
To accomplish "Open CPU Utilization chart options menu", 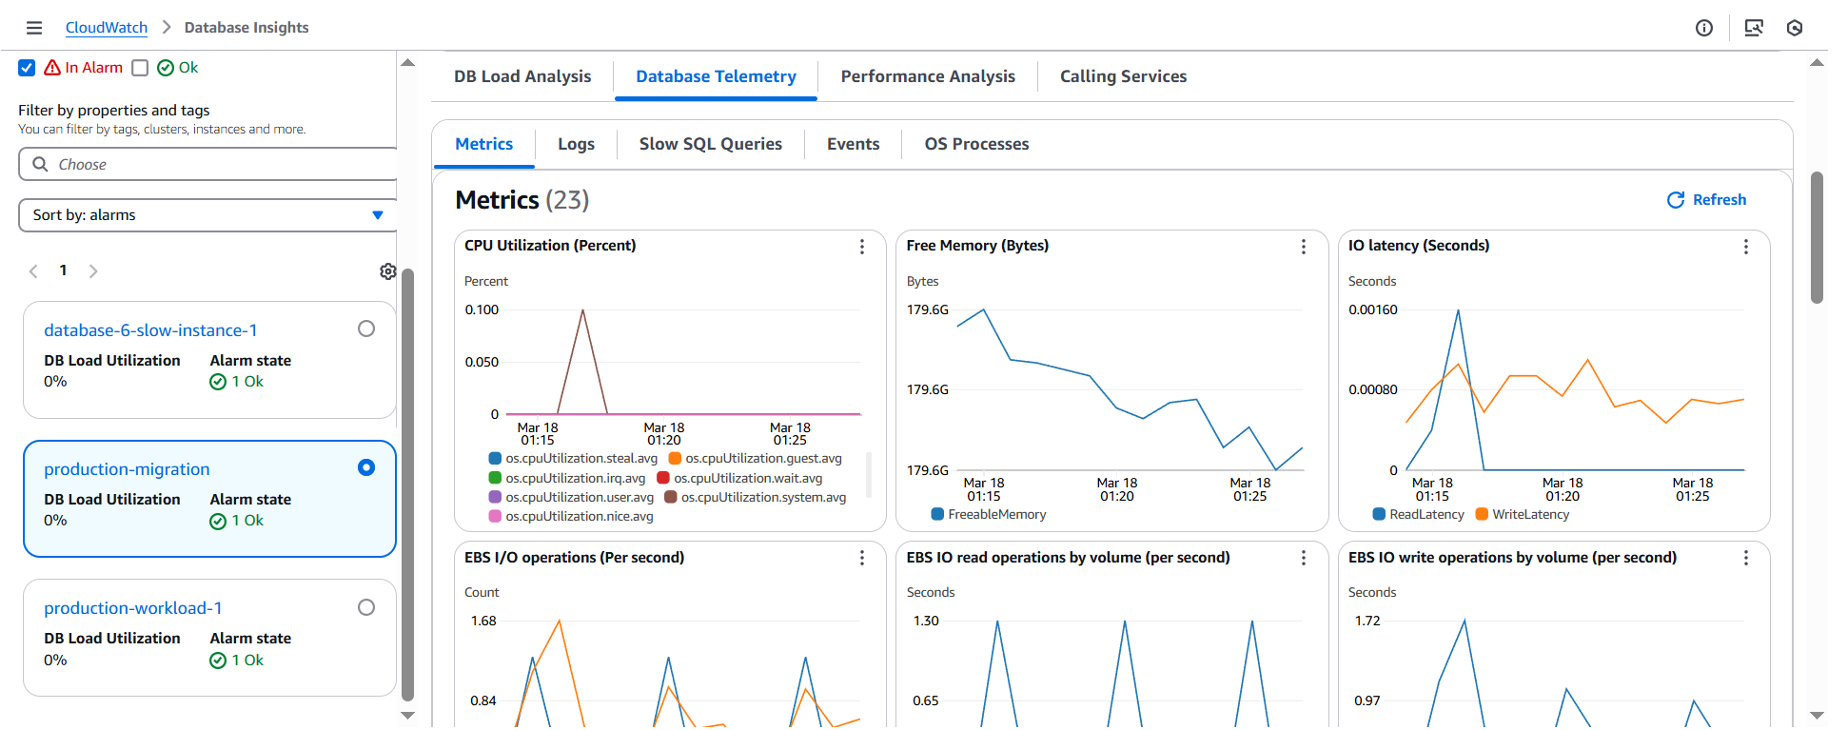I will pyautogui.click(x=862, y=247).
